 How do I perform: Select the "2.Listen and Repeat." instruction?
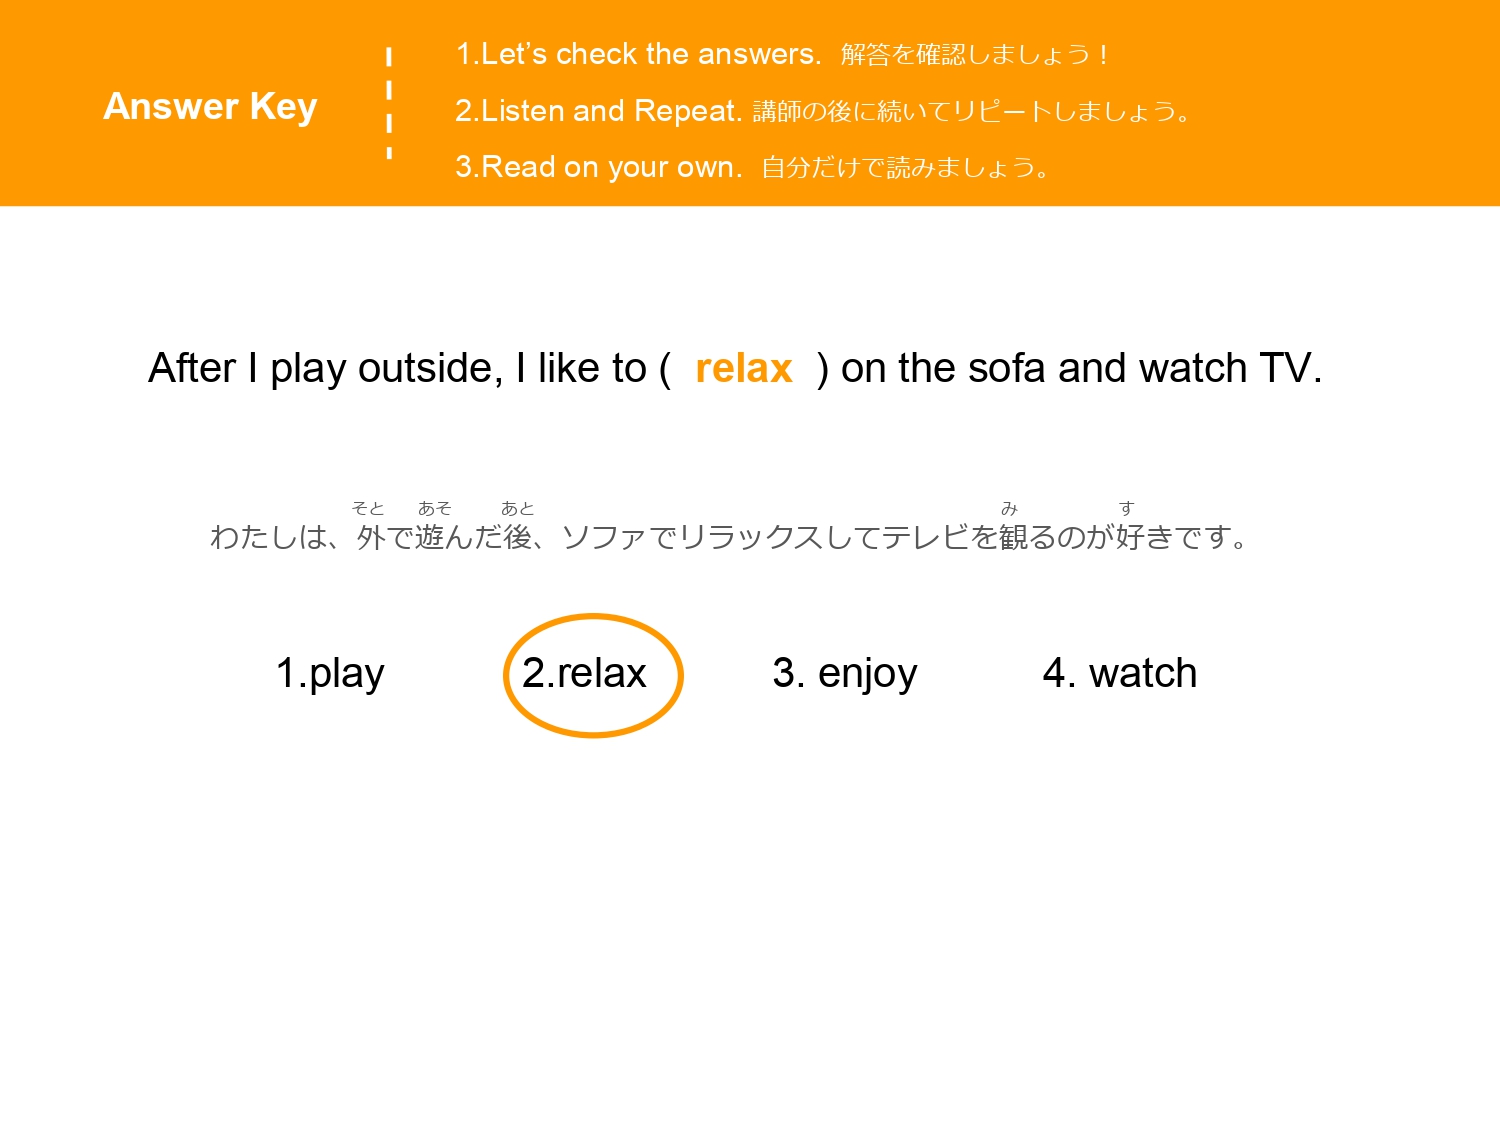click(x=597, y=111)
